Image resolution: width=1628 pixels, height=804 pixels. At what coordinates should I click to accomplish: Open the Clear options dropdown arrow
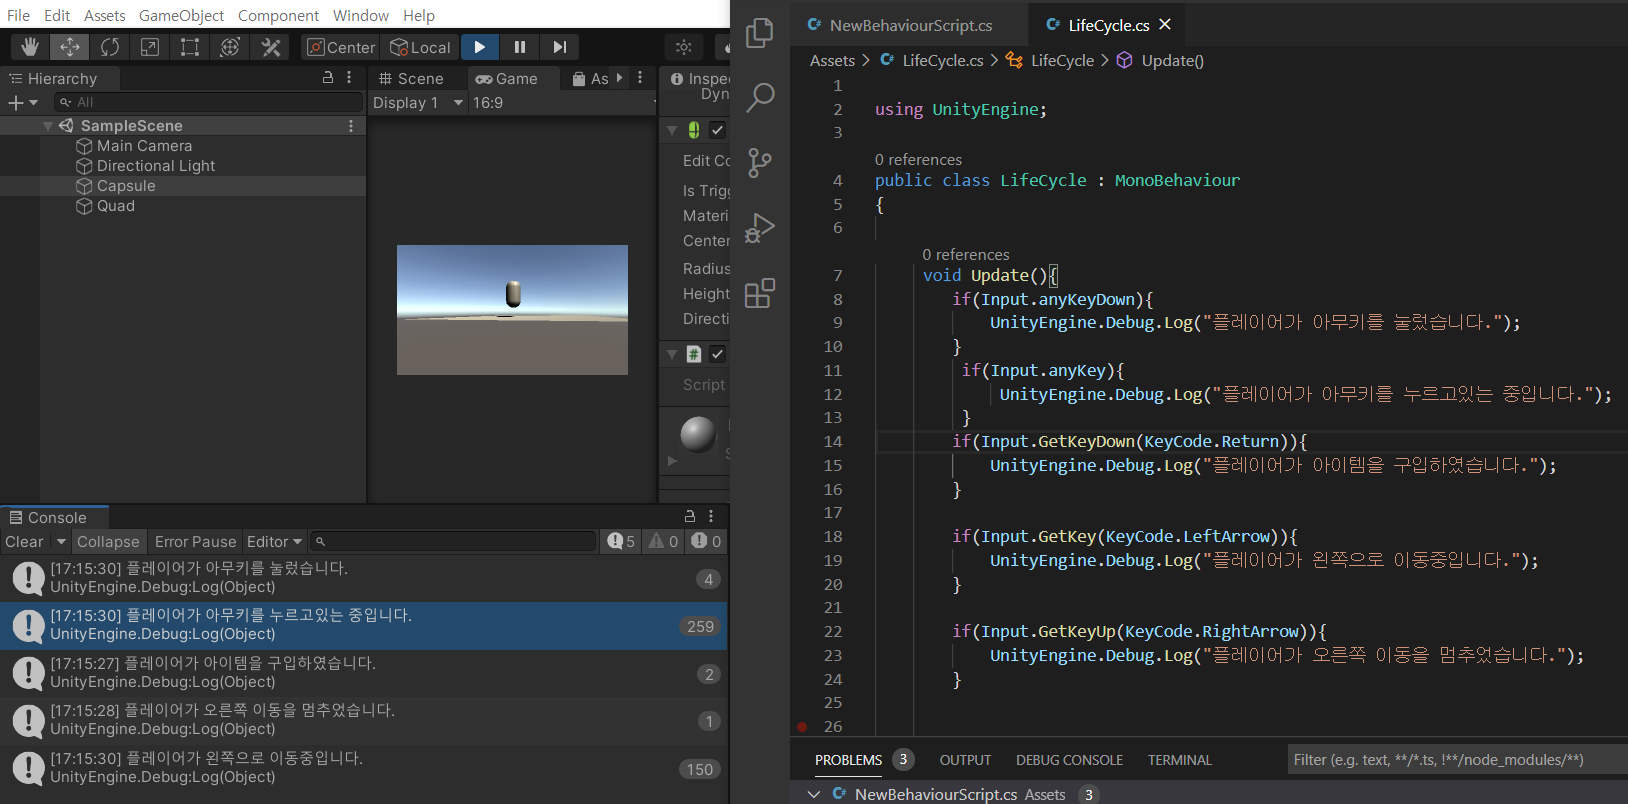tap(61, 541)
